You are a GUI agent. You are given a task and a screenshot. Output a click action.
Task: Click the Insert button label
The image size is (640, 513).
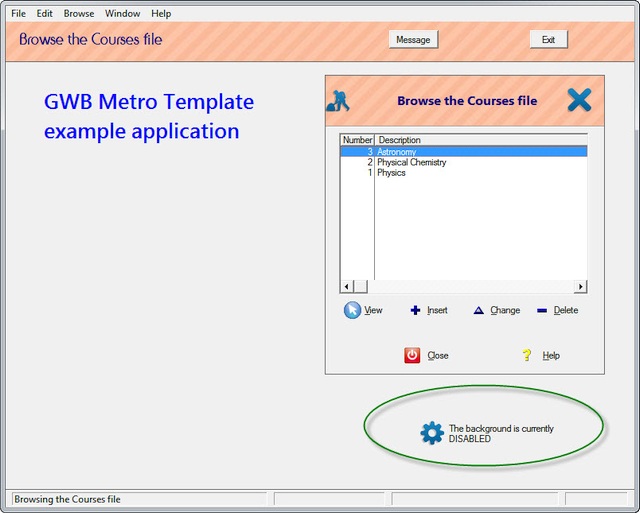437,311
